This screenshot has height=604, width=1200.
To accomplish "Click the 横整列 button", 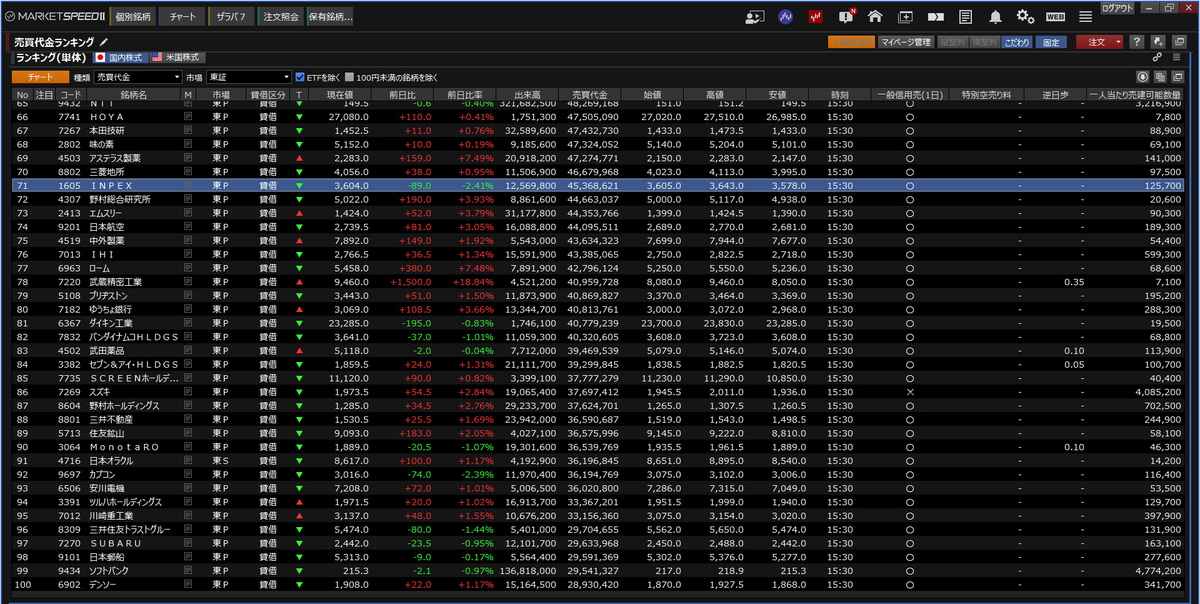I will pos(984,42).
